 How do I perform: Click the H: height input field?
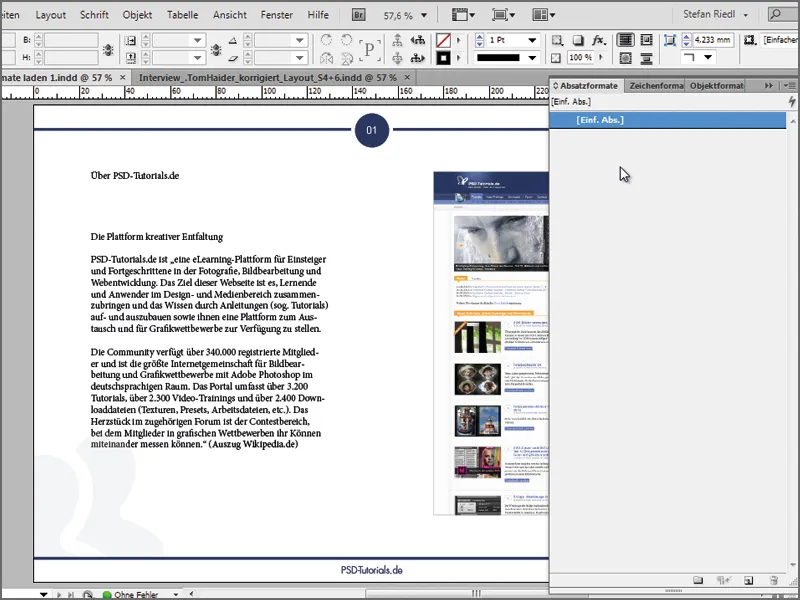(71, 58)
